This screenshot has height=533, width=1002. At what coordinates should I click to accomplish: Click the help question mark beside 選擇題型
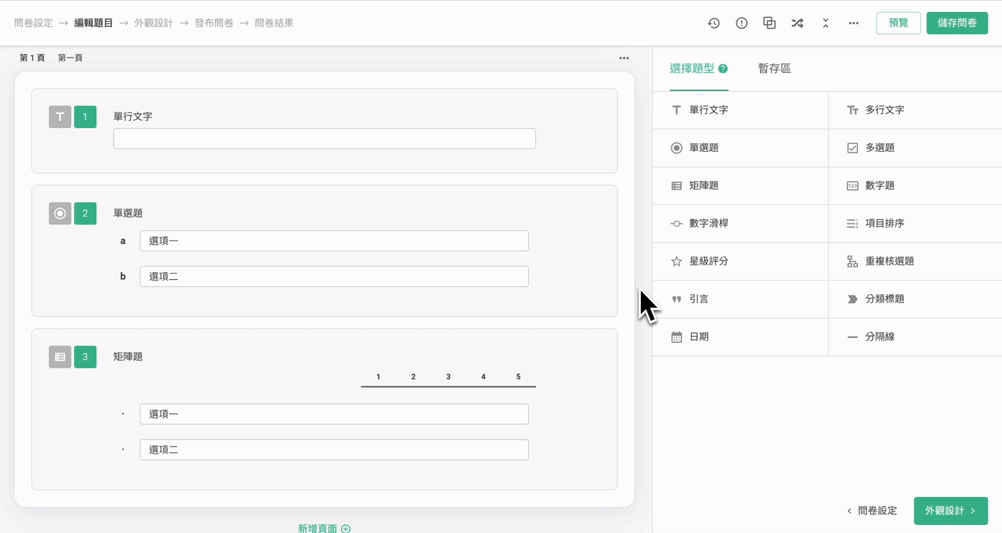(x=723, y=69)
